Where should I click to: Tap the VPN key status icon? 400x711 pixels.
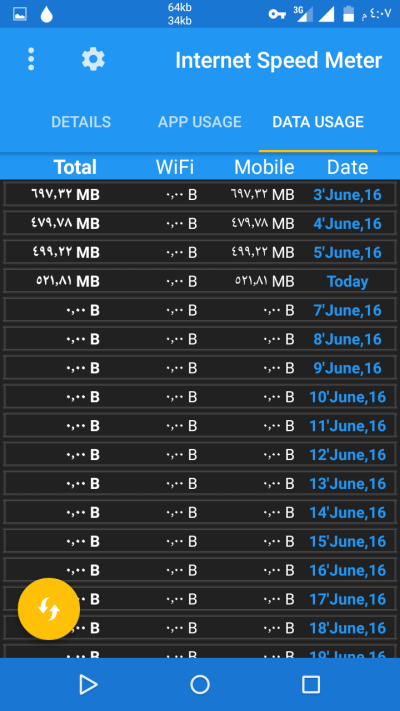point(277,14)
